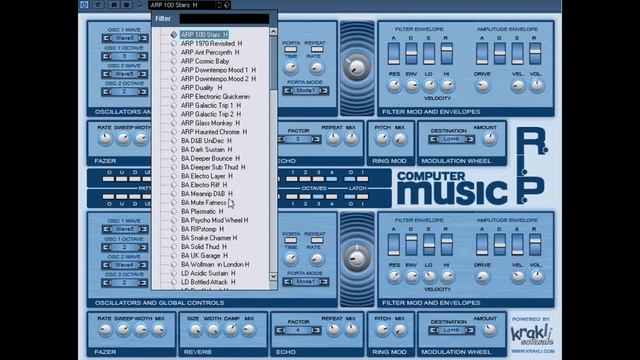This screenshot has height=360, width=640.
Task: Select BA RIPstomp H entry
Action: [x=202, y=229]
